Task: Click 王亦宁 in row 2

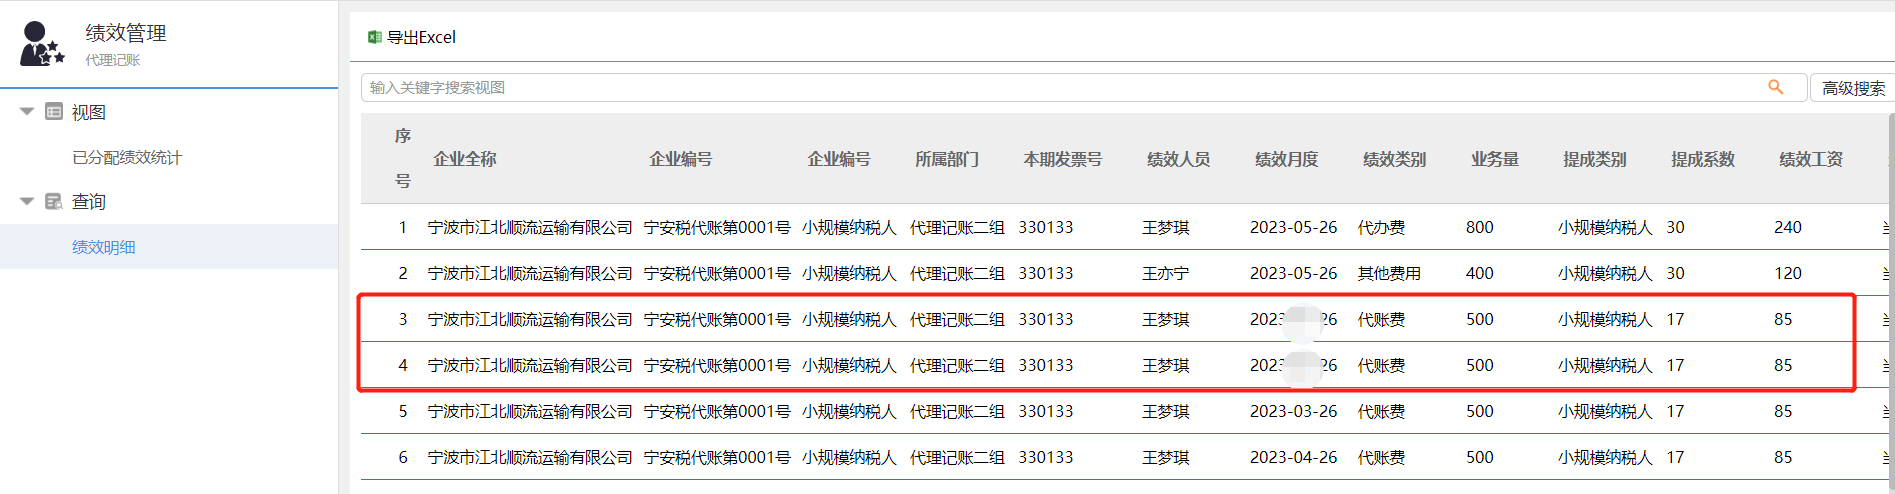Action: [1166, 273]
